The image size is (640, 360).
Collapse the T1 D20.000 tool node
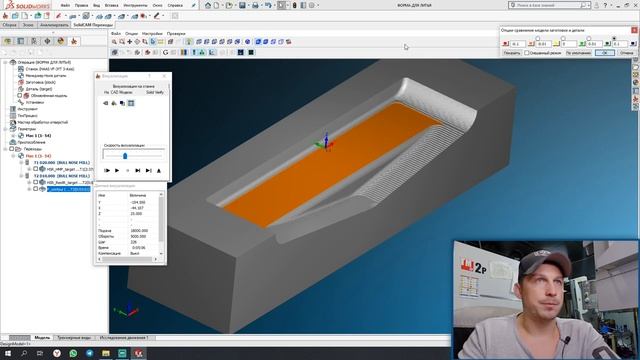coord(21,162)
